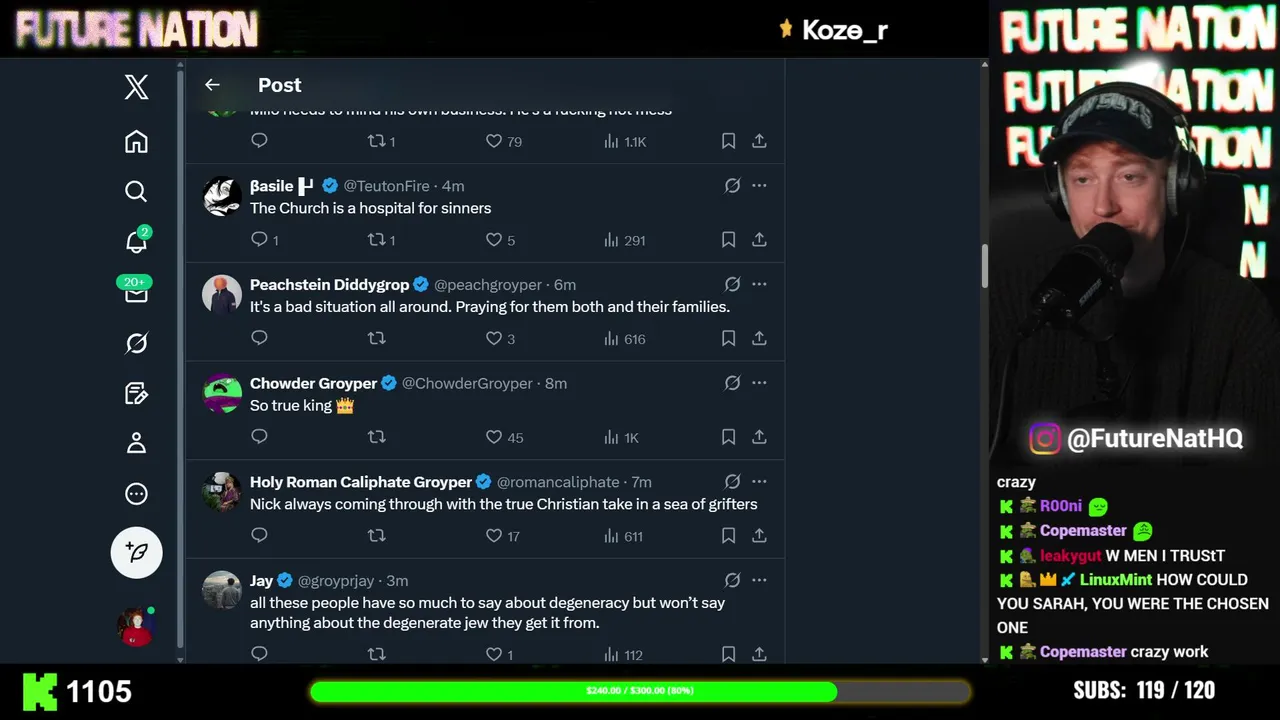This screenshot has height=720, width=1280.
Task: Open notifications bell icon
Action: 136,242
